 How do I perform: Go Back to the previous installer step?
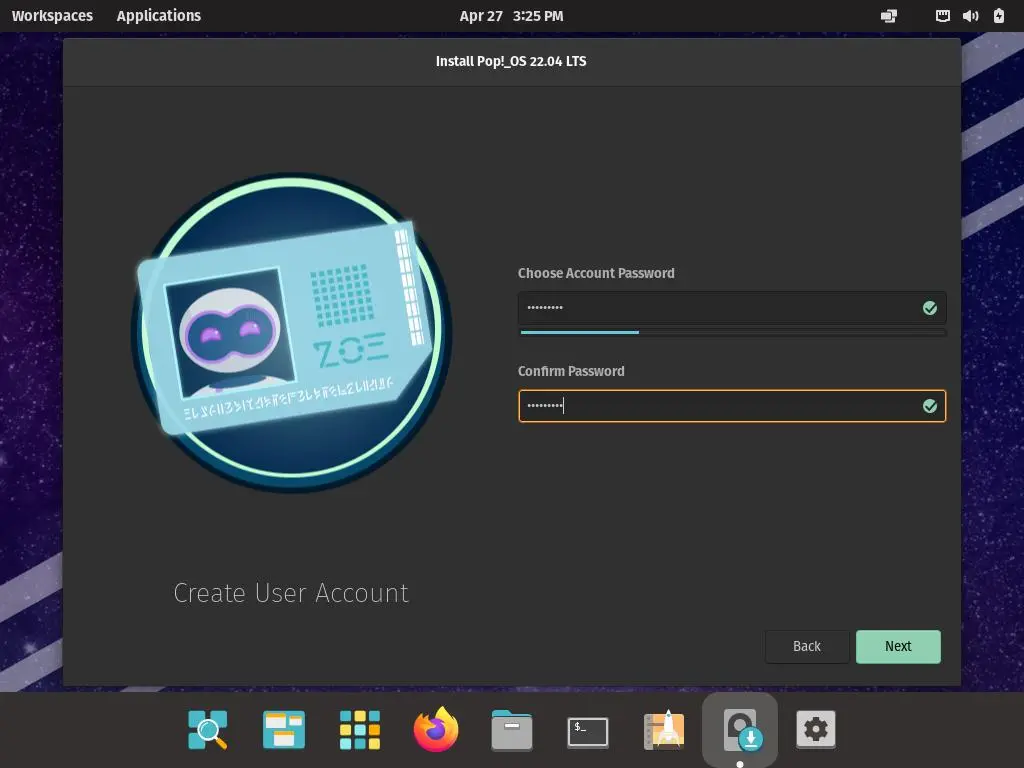(x=807, y=647)
